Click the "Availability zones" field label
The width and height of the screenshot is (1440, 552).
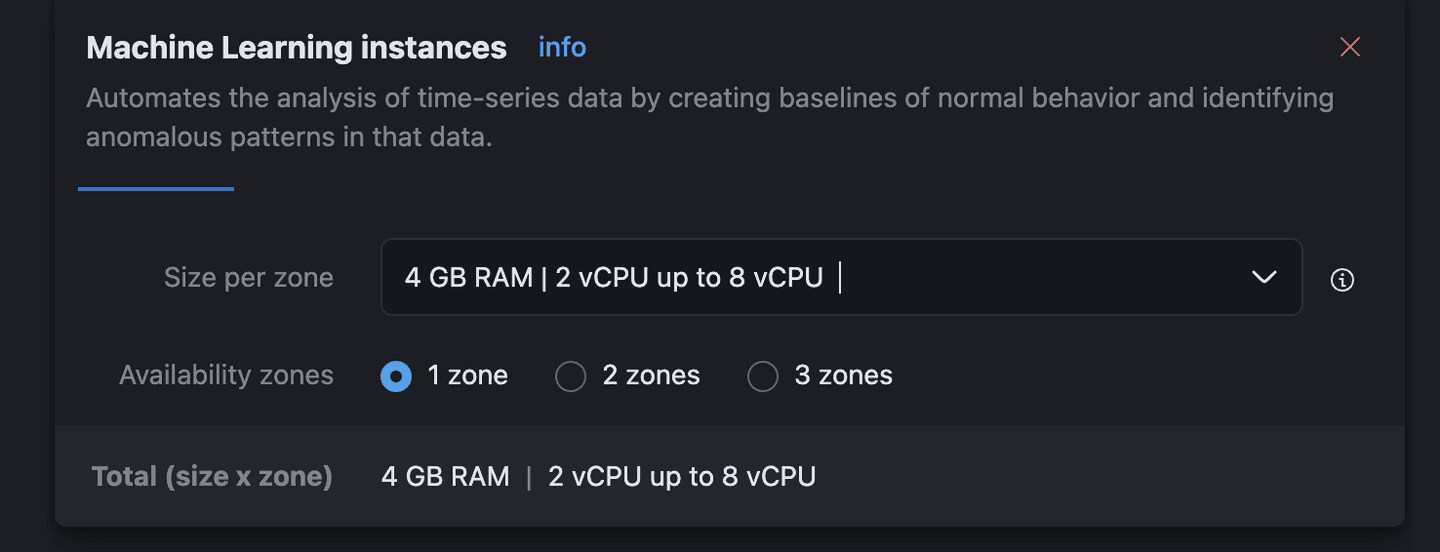coord(226,375)
